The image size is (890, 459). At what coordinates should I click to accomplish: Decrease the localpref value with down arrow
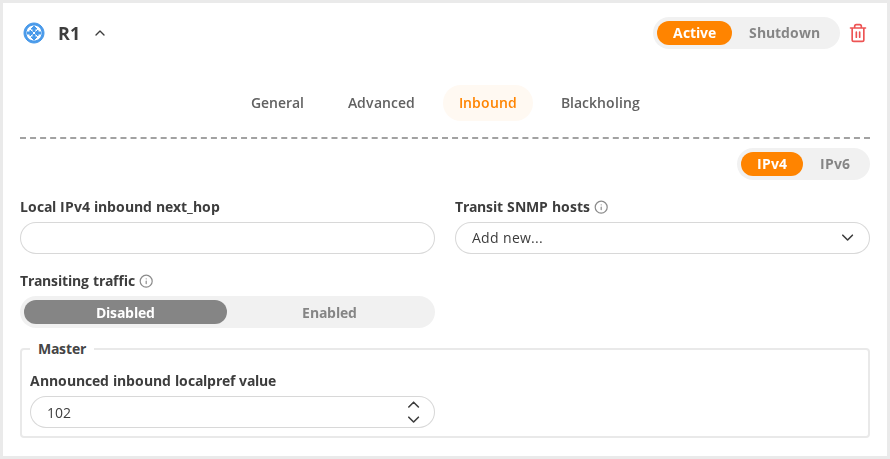coord(414,419)
